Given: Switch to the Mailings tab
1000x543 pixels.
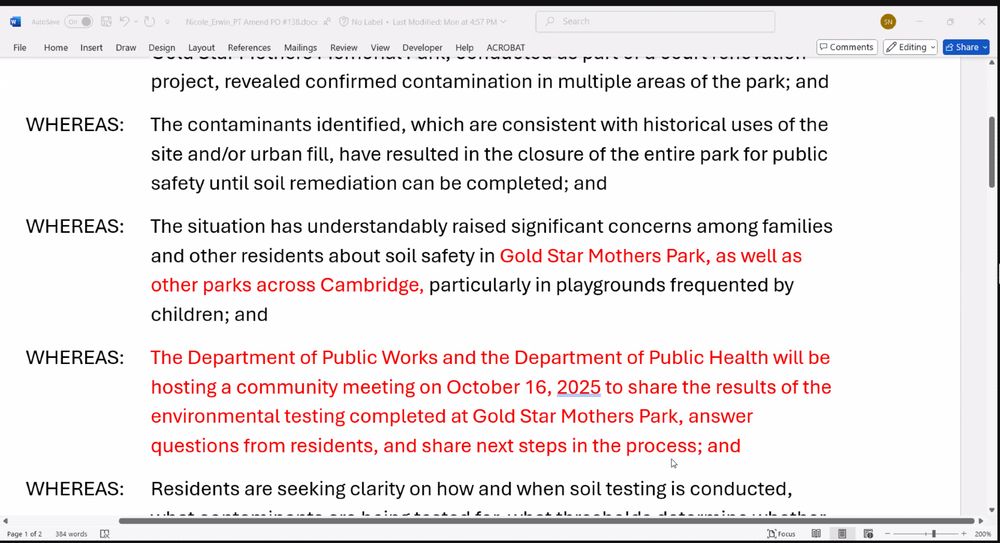Looking at the screenshot, I should pyautogui.click(x=300, y=47).
